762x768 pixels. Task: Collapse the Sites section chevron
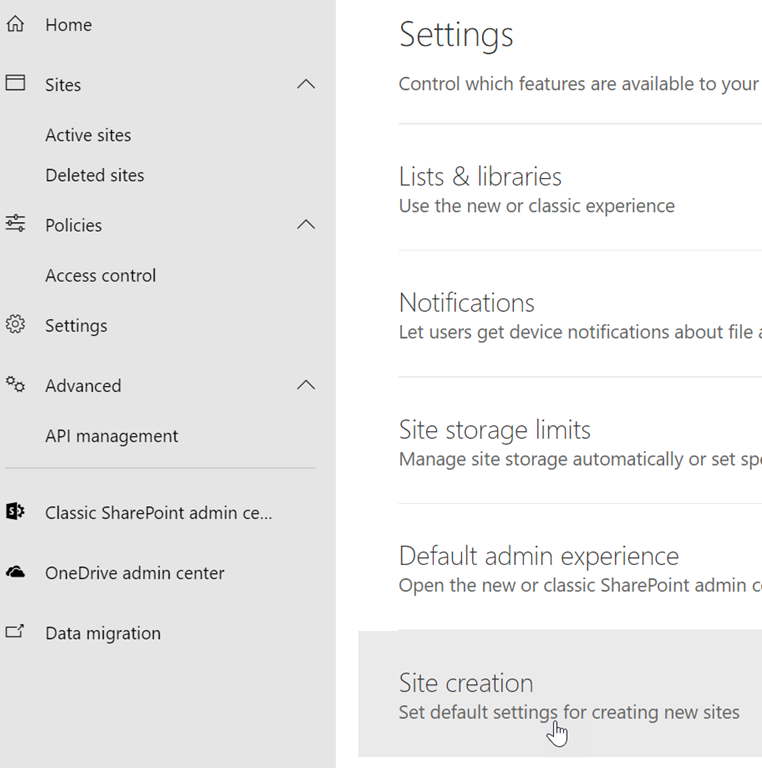tap(306, 85)
